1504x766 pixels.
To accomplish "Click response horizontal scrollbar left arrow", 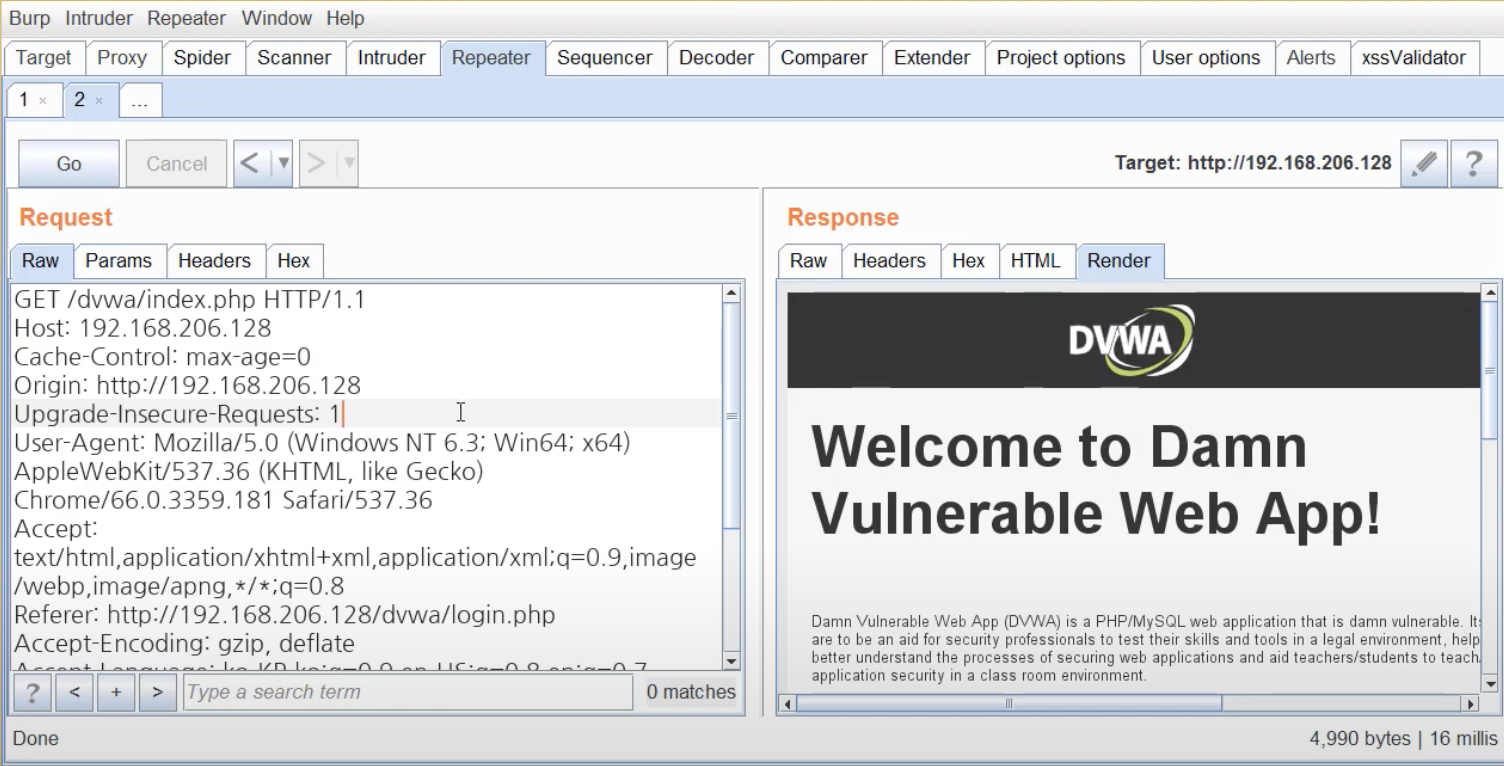I will pos(788,704).
